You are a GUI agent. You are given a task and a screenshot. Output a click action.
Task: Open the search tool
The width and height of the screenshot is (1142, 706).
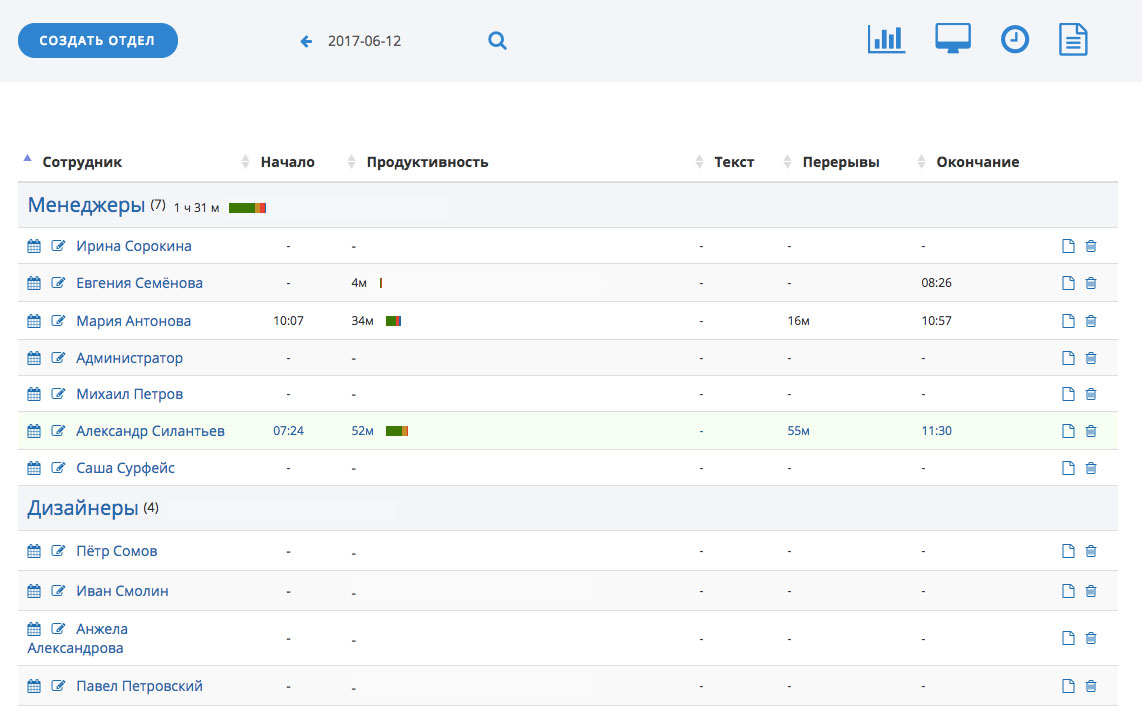[x=497, y=41]
